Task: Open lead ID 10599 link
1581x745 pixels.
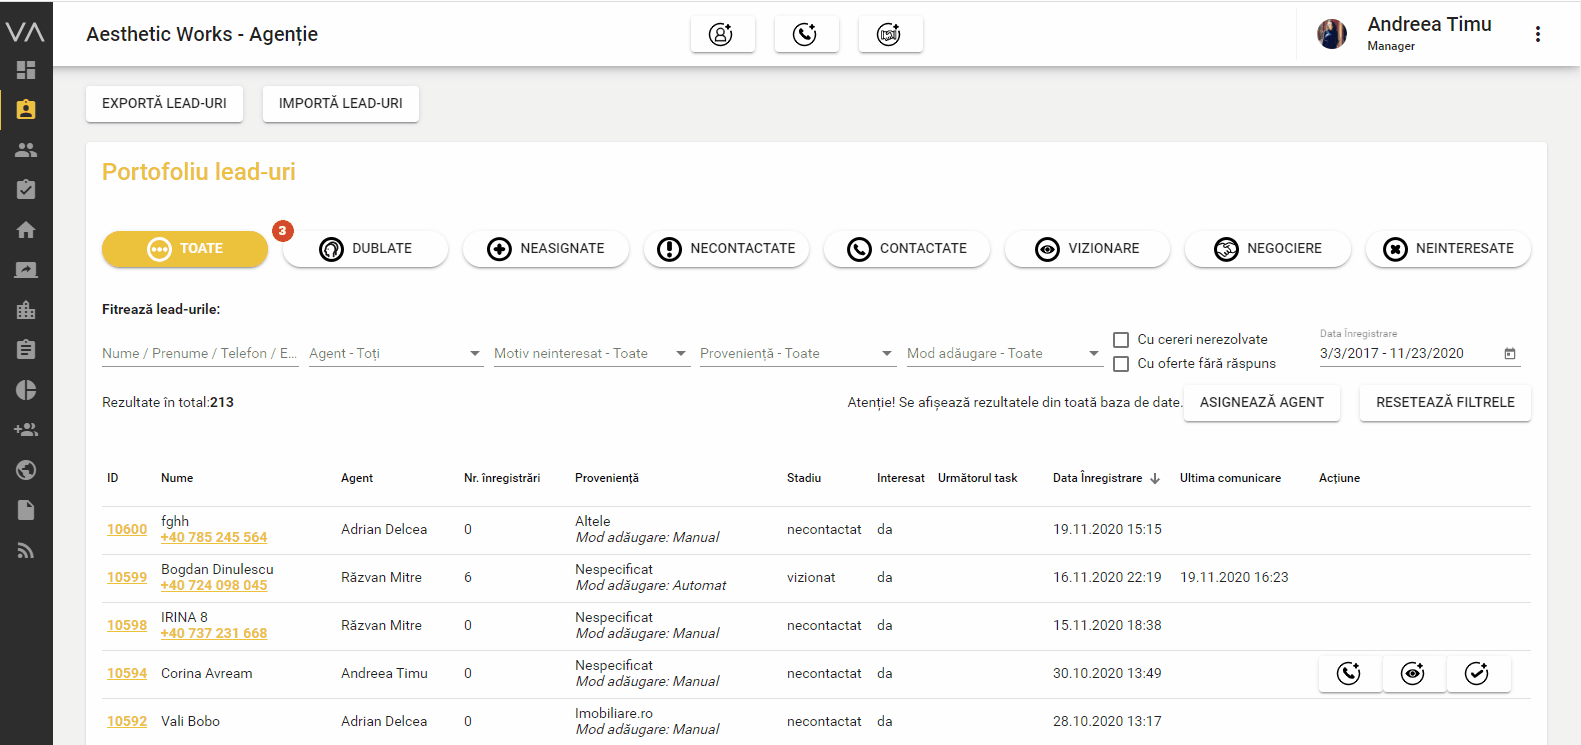Action: click(x=127, y=578)
